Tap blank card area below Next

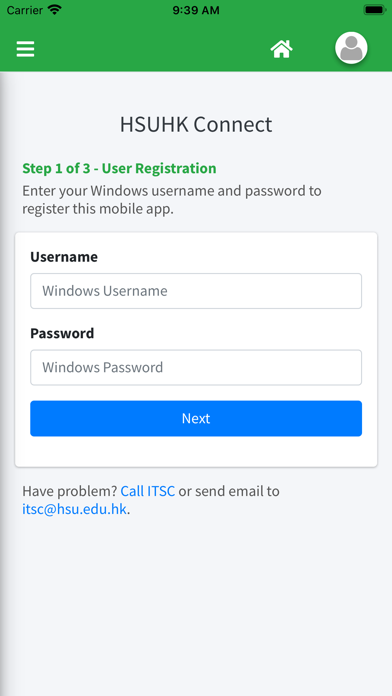point(196,451)
